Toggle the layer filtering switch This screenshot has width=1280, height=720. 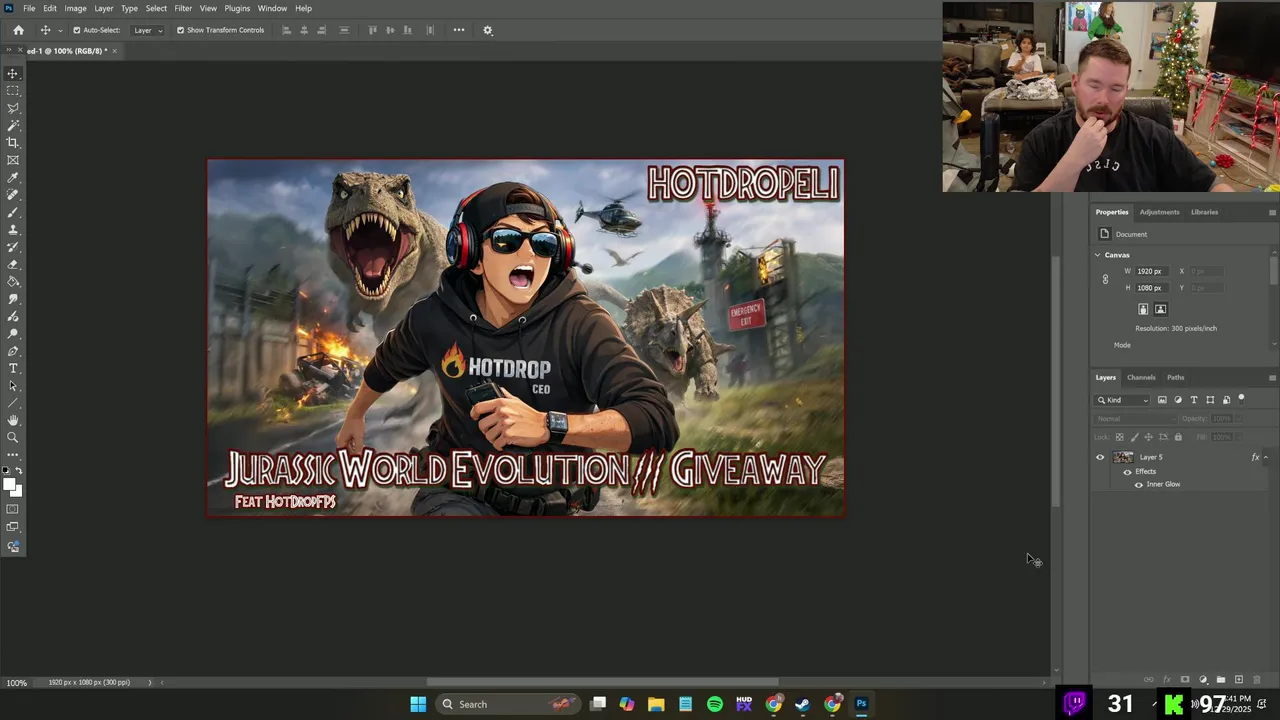pos(1241,399)
